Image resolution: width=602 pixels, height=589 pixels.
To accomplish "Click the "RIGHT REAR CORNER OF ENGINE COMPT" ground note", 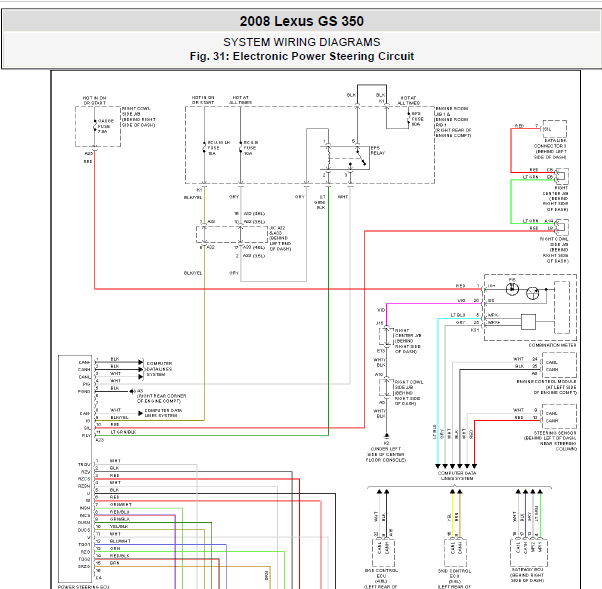I will point(162,399).
